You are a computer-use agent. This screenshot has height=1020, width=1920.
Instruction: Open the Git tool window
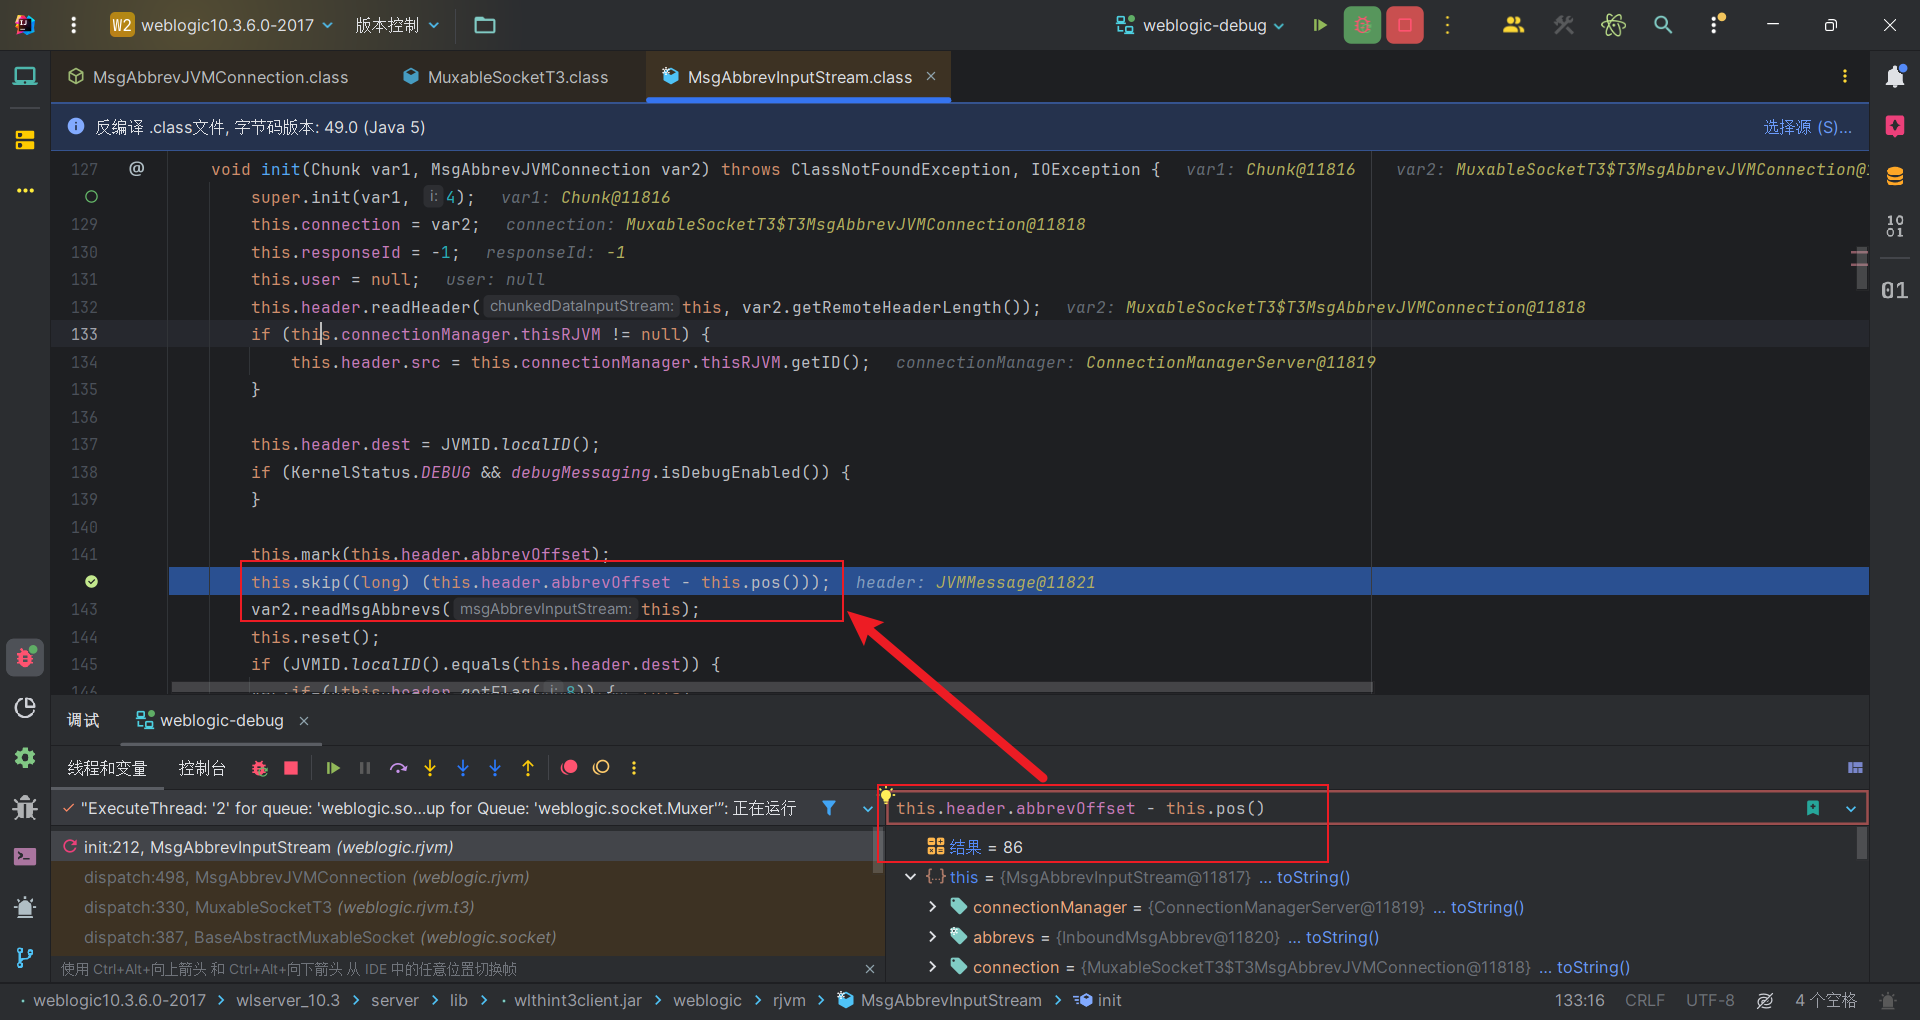tap(25, 957)
